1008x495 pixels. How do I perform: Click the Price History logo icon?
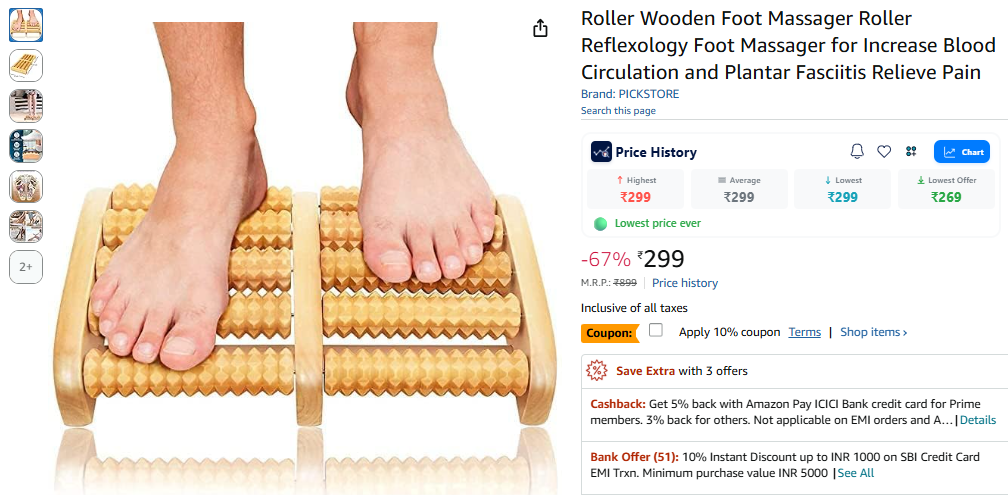(601, 152)
